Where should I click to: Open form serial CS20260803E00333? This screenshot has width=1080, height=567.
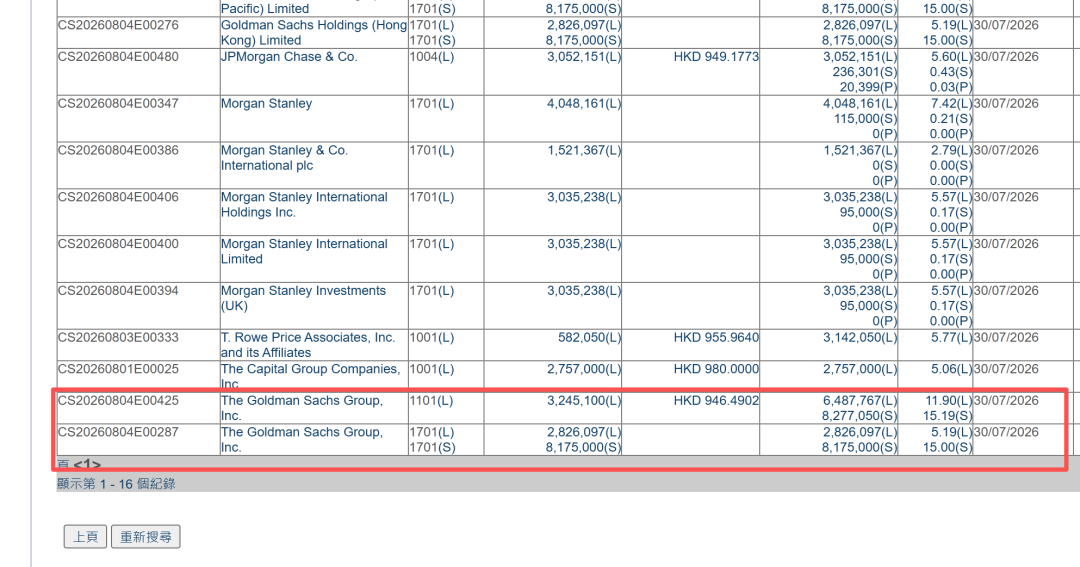coord(118,338)
